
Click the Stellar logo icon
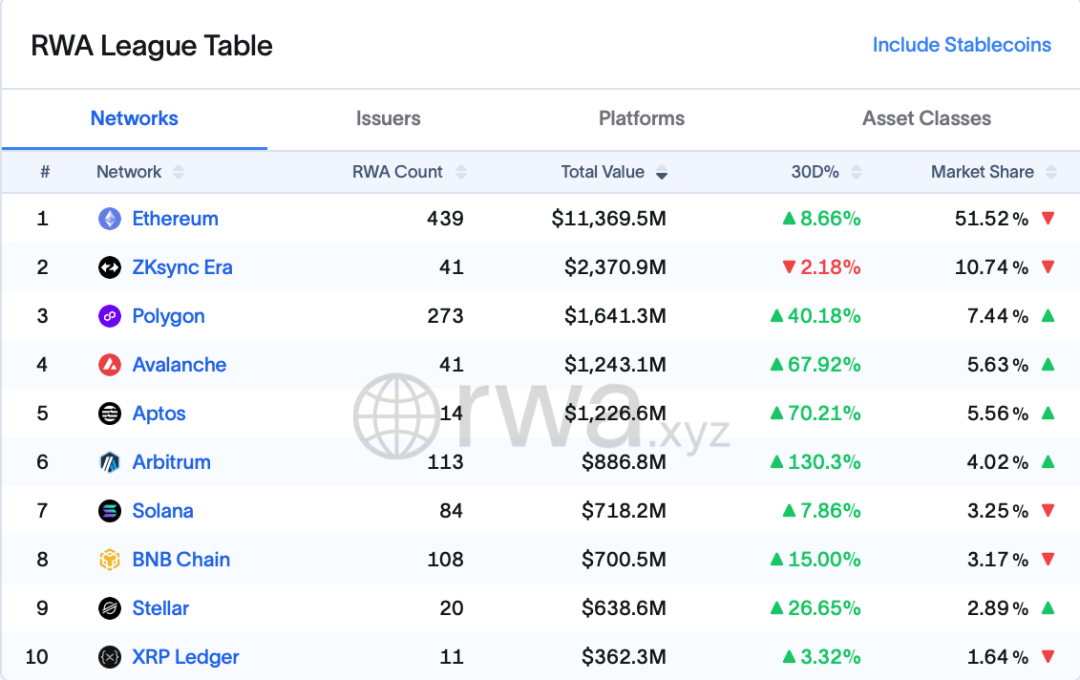click(x=110, y=608)
